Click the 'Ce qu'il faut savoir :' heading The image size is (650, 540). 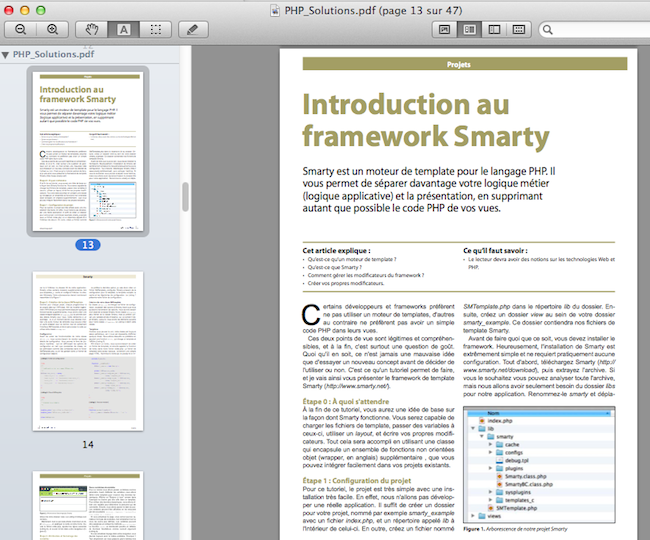tap(495, 250)
